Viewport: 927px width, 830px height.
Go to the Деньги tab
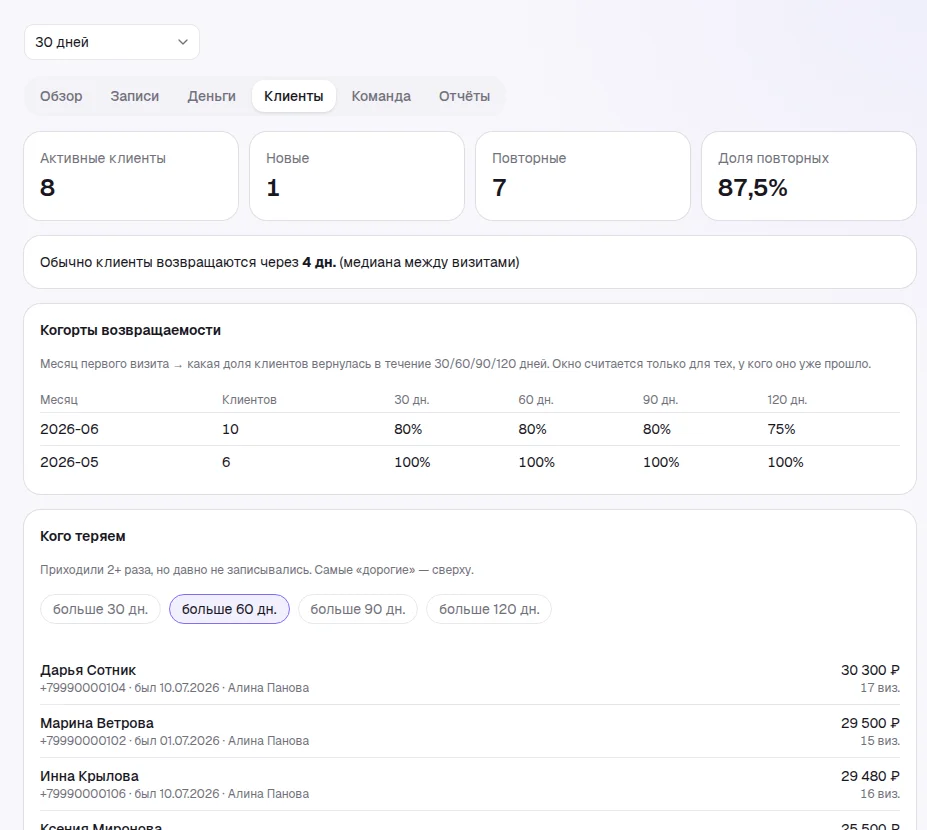[x=212, y=96]
